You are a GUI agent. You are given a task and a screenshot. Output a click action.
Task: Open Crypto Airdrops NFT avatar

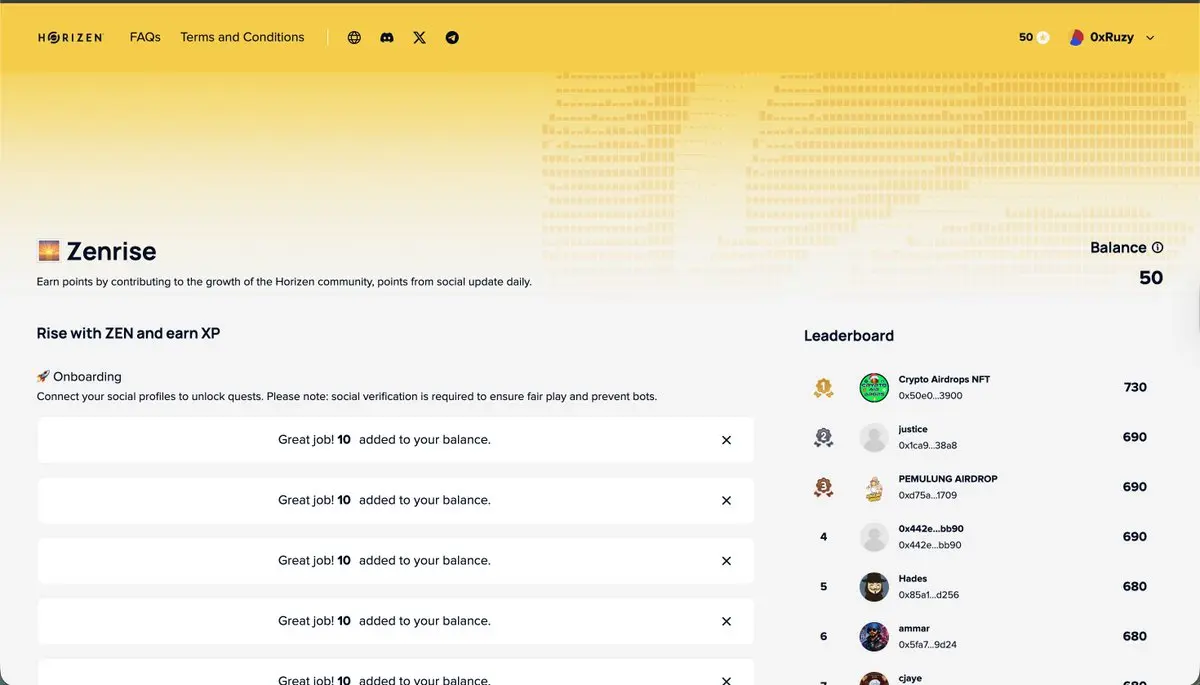tap(874, 388)
